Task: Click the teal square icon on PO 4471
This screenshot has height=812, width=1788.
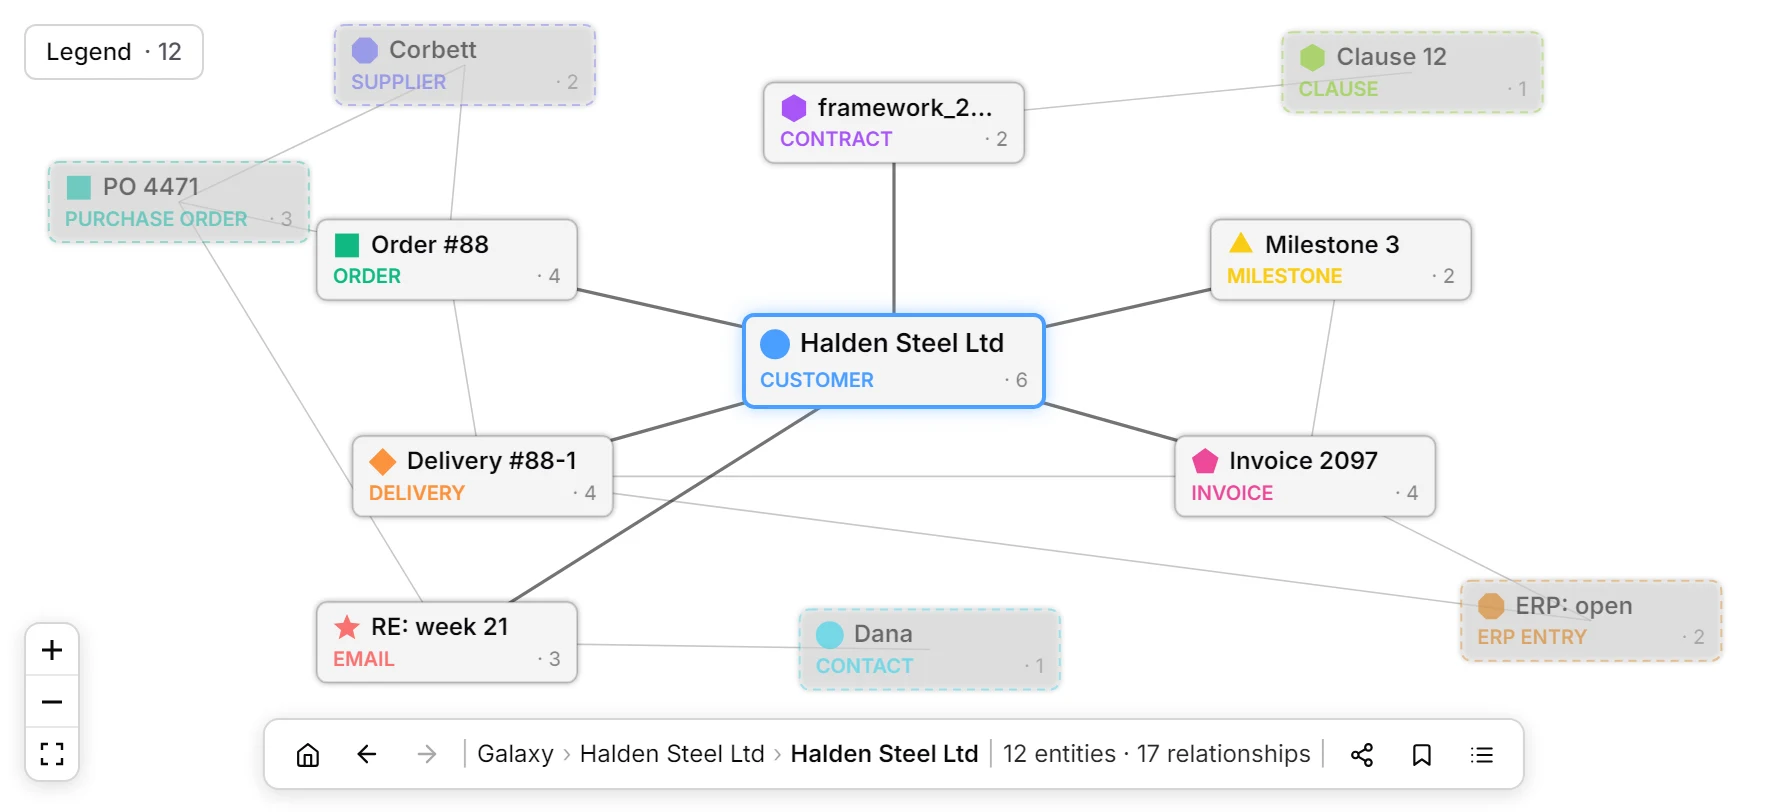Action: tap(79, 187)
